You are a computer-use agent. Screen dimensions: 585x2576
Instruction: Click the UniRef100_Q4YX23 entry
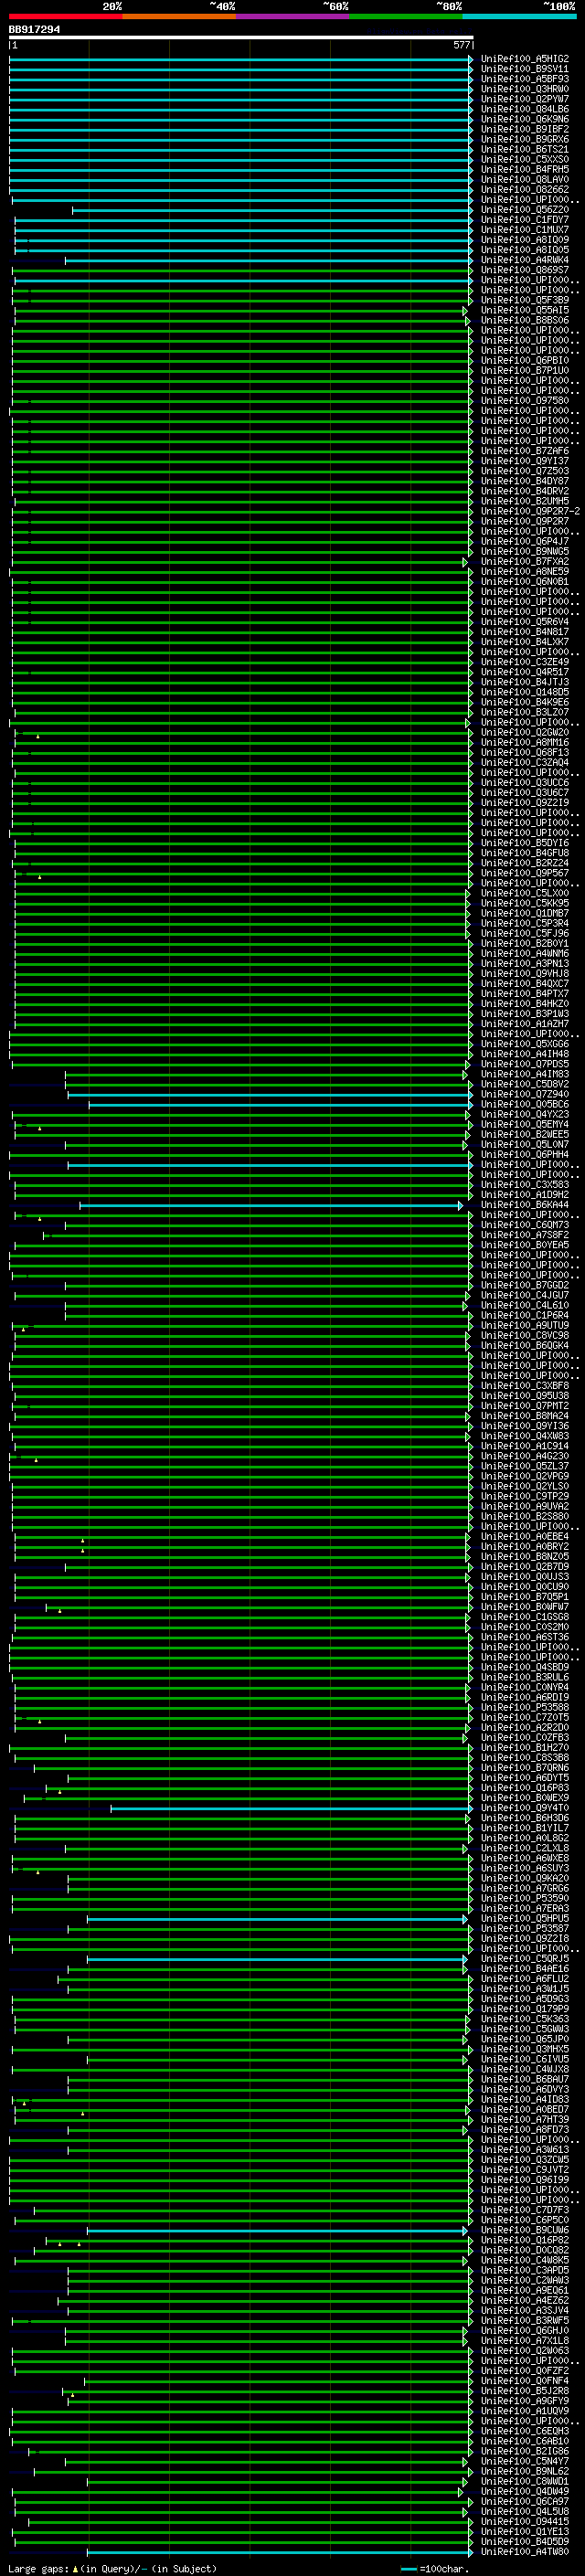tap(525, 1114)
